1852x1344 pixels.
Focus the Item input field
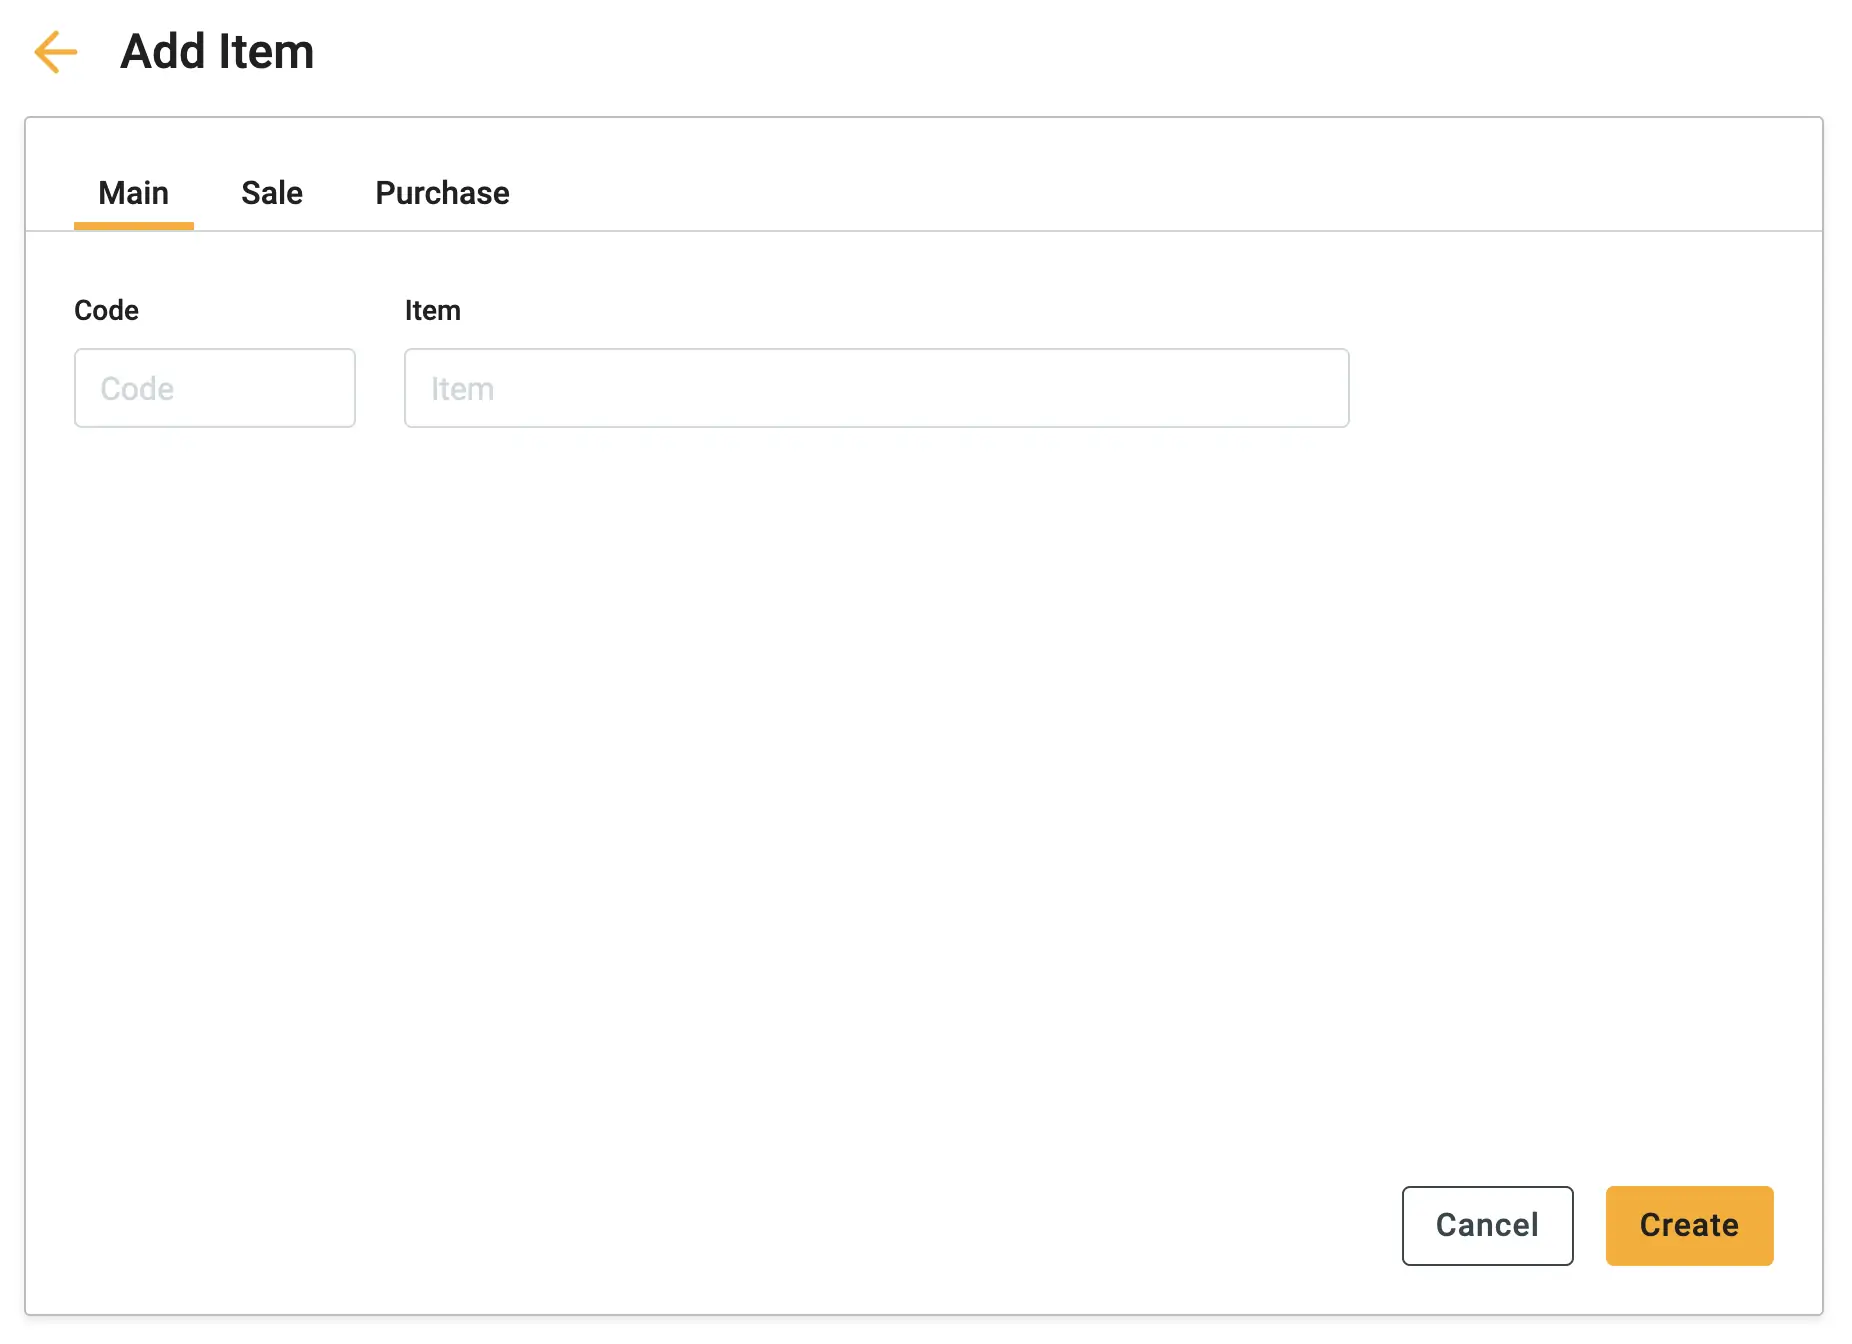coord(877,388)
